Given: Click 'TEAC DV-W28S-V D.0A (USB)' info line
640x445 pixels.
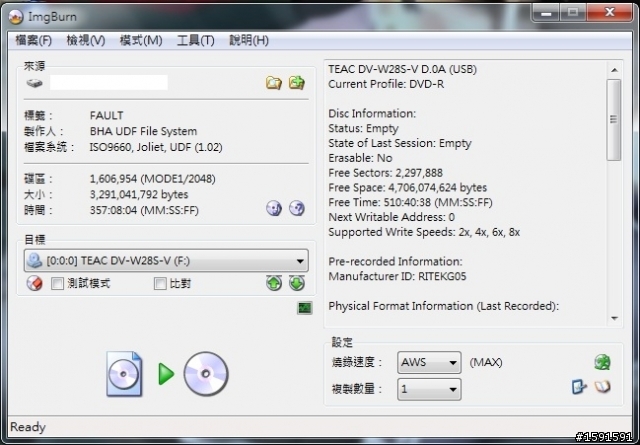Looking at the screenshot, I should pos(402,69).
